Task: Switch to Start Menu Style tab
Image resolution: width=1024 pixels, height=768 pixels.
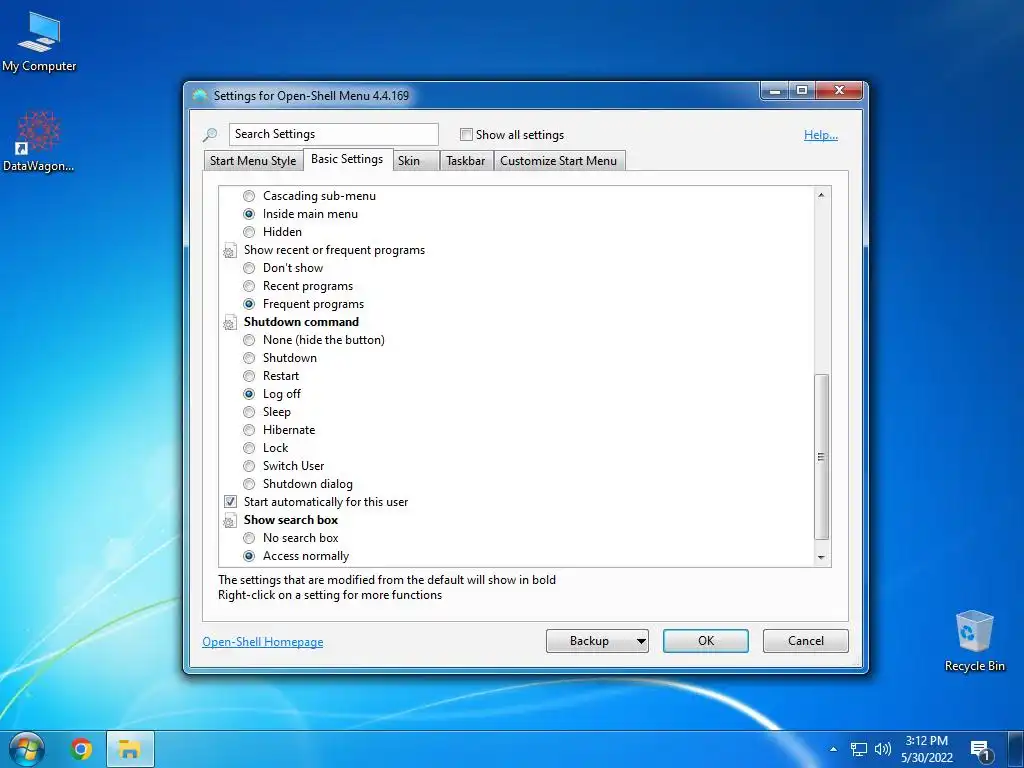Action: click(253, 161)
